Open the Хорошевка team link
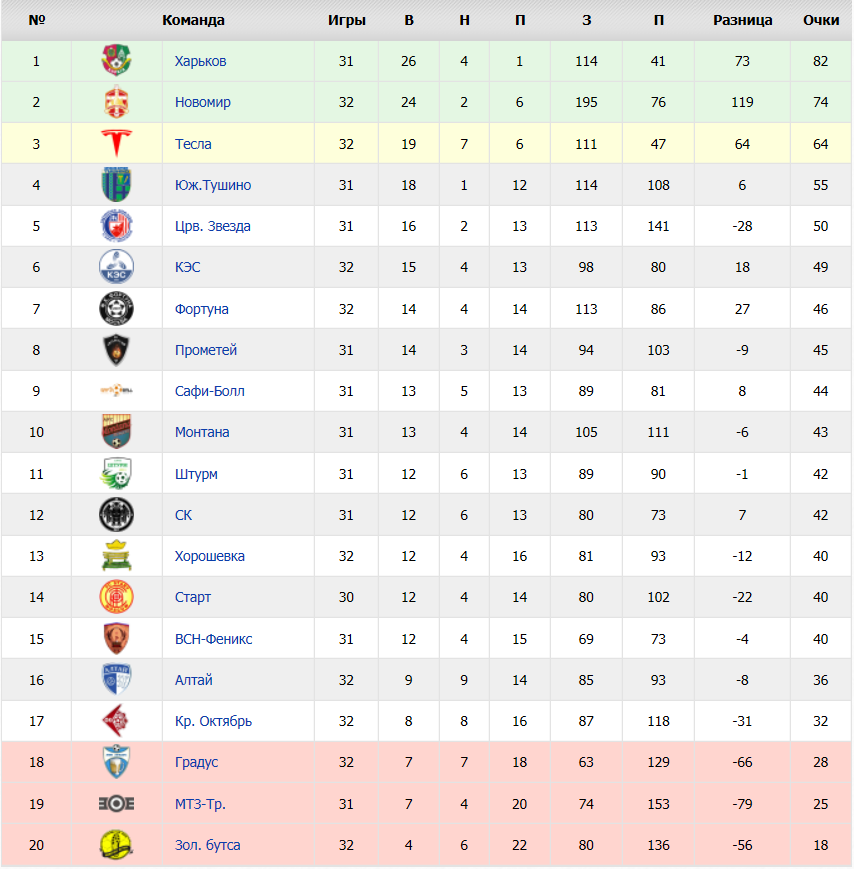This screenshot has height=869, width=854. coord(209,556)
